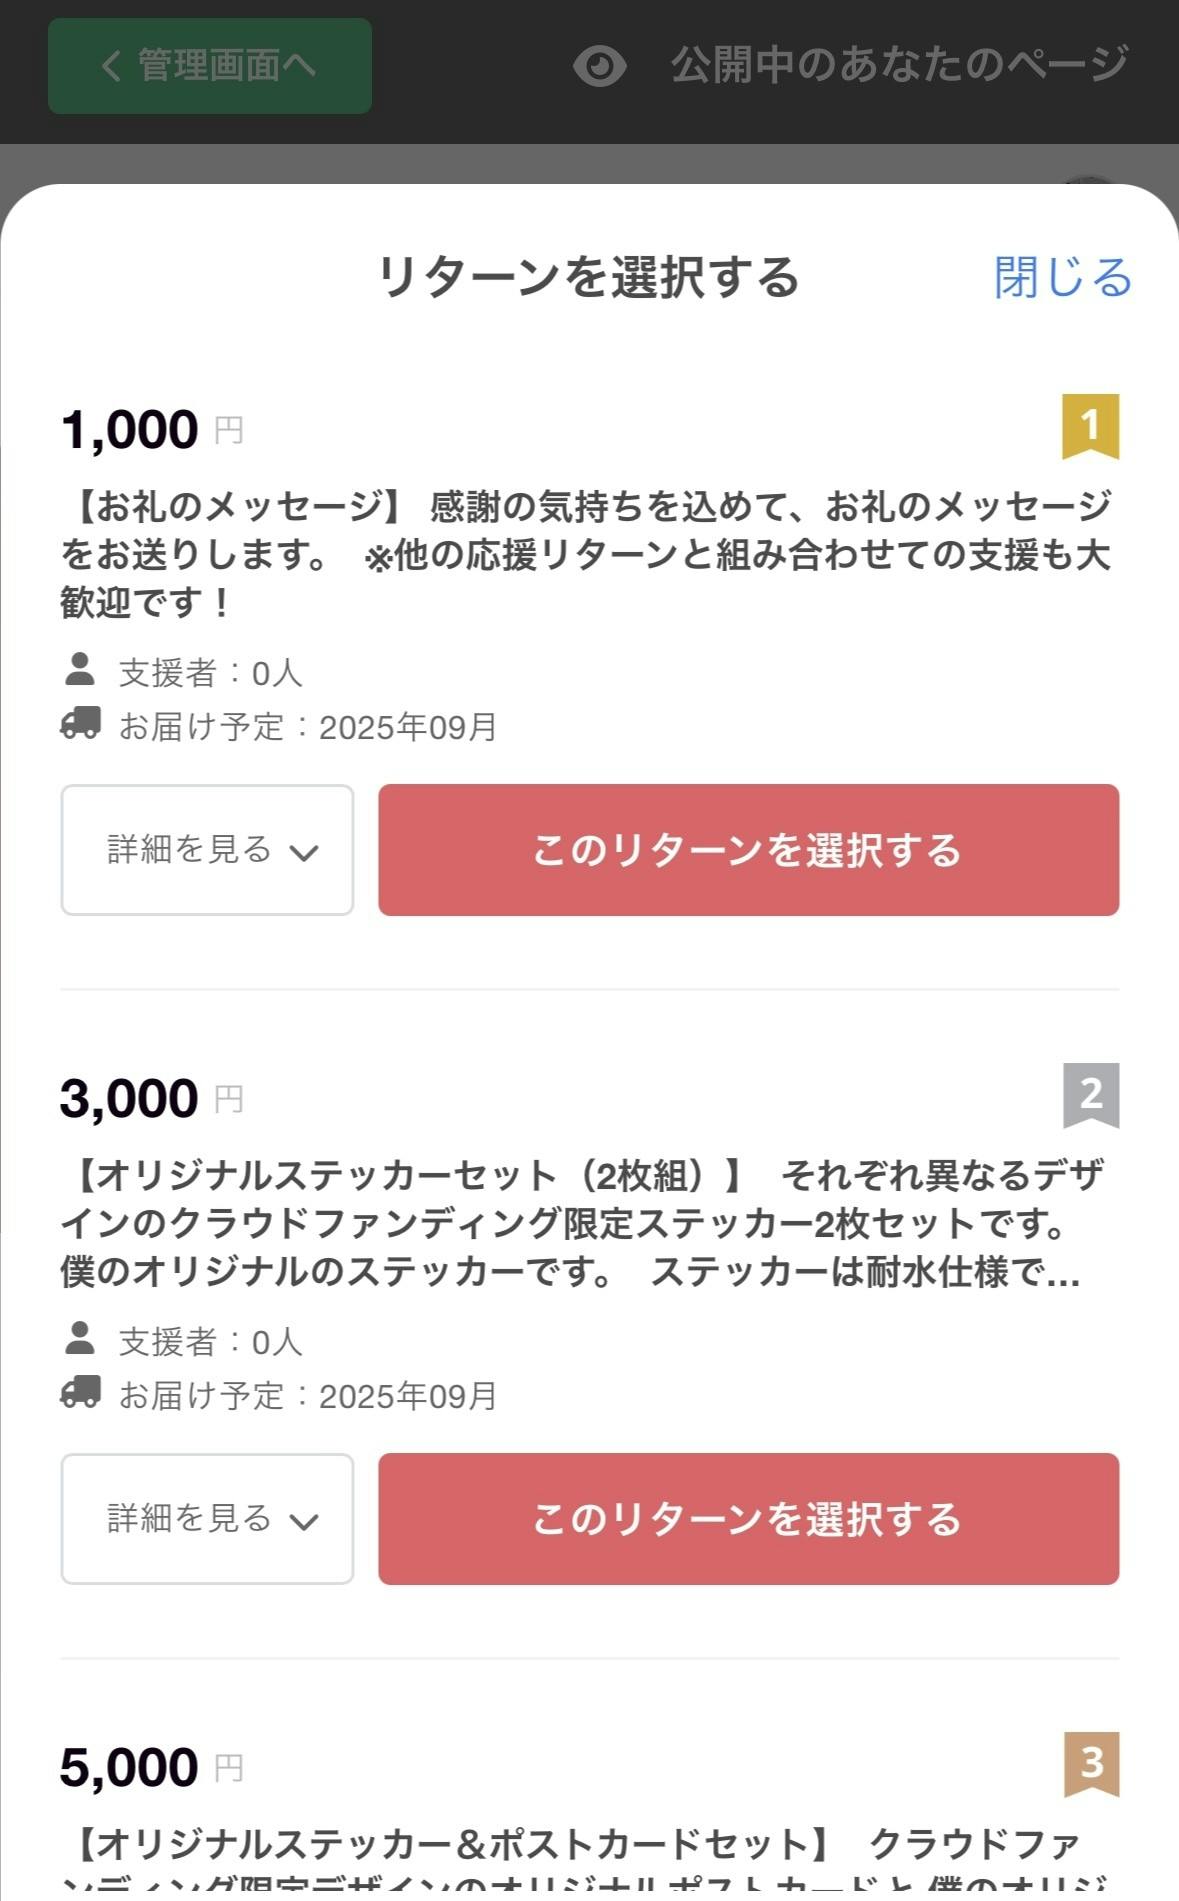Go back via 管理画面へ button
The height and width of the screenshot is (1901, 1179).
(x=210, y=66)
